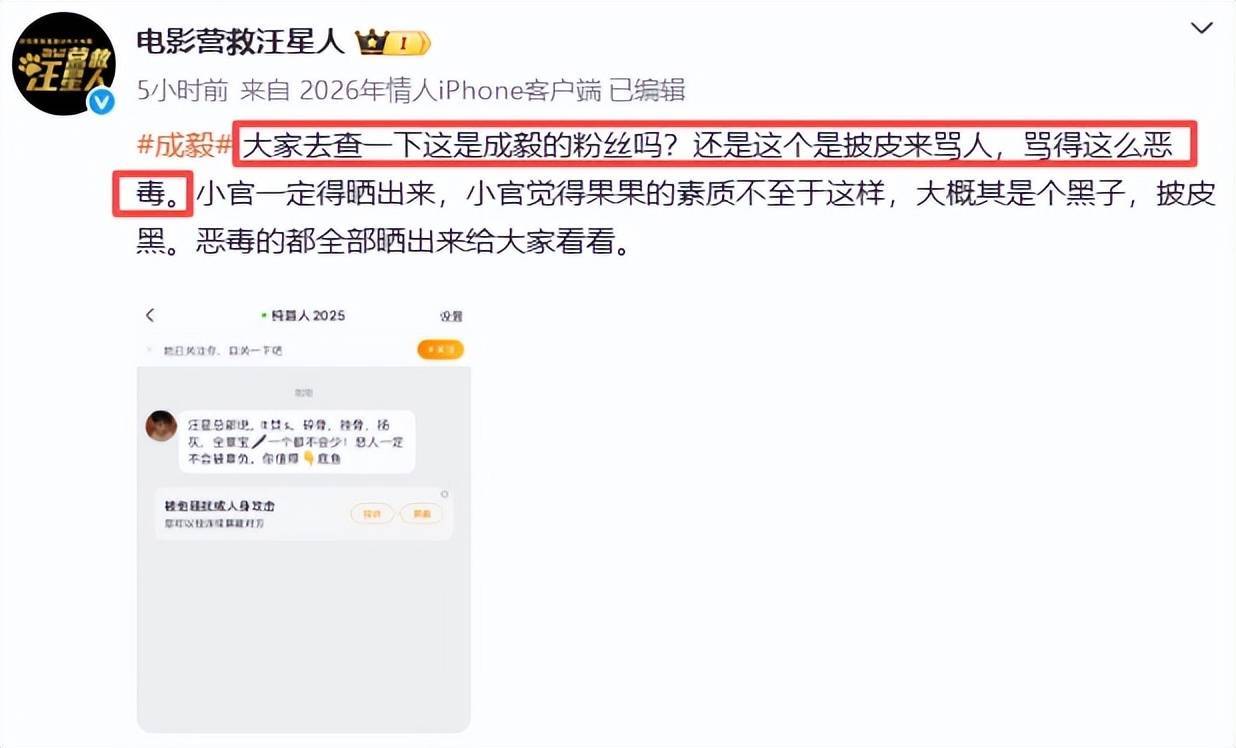
Task: Open 设置 in the chat header
Action: [451, 316]
